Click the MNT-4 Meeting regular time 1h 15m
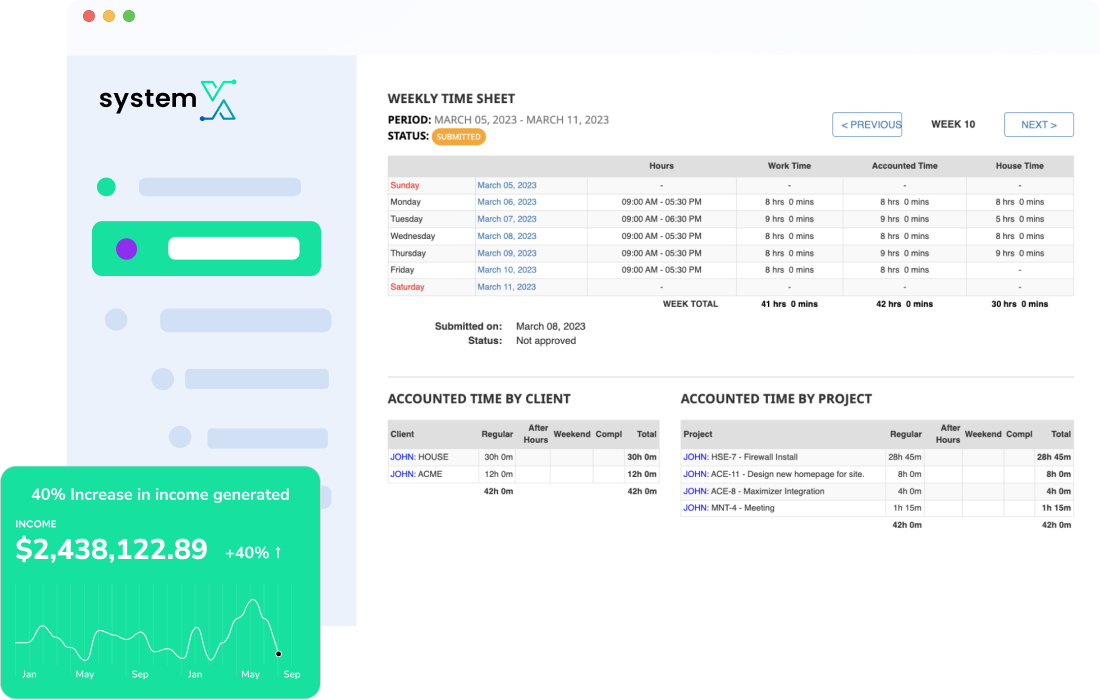The width and height of the screenshot is (1100, 700). [907, 509]
